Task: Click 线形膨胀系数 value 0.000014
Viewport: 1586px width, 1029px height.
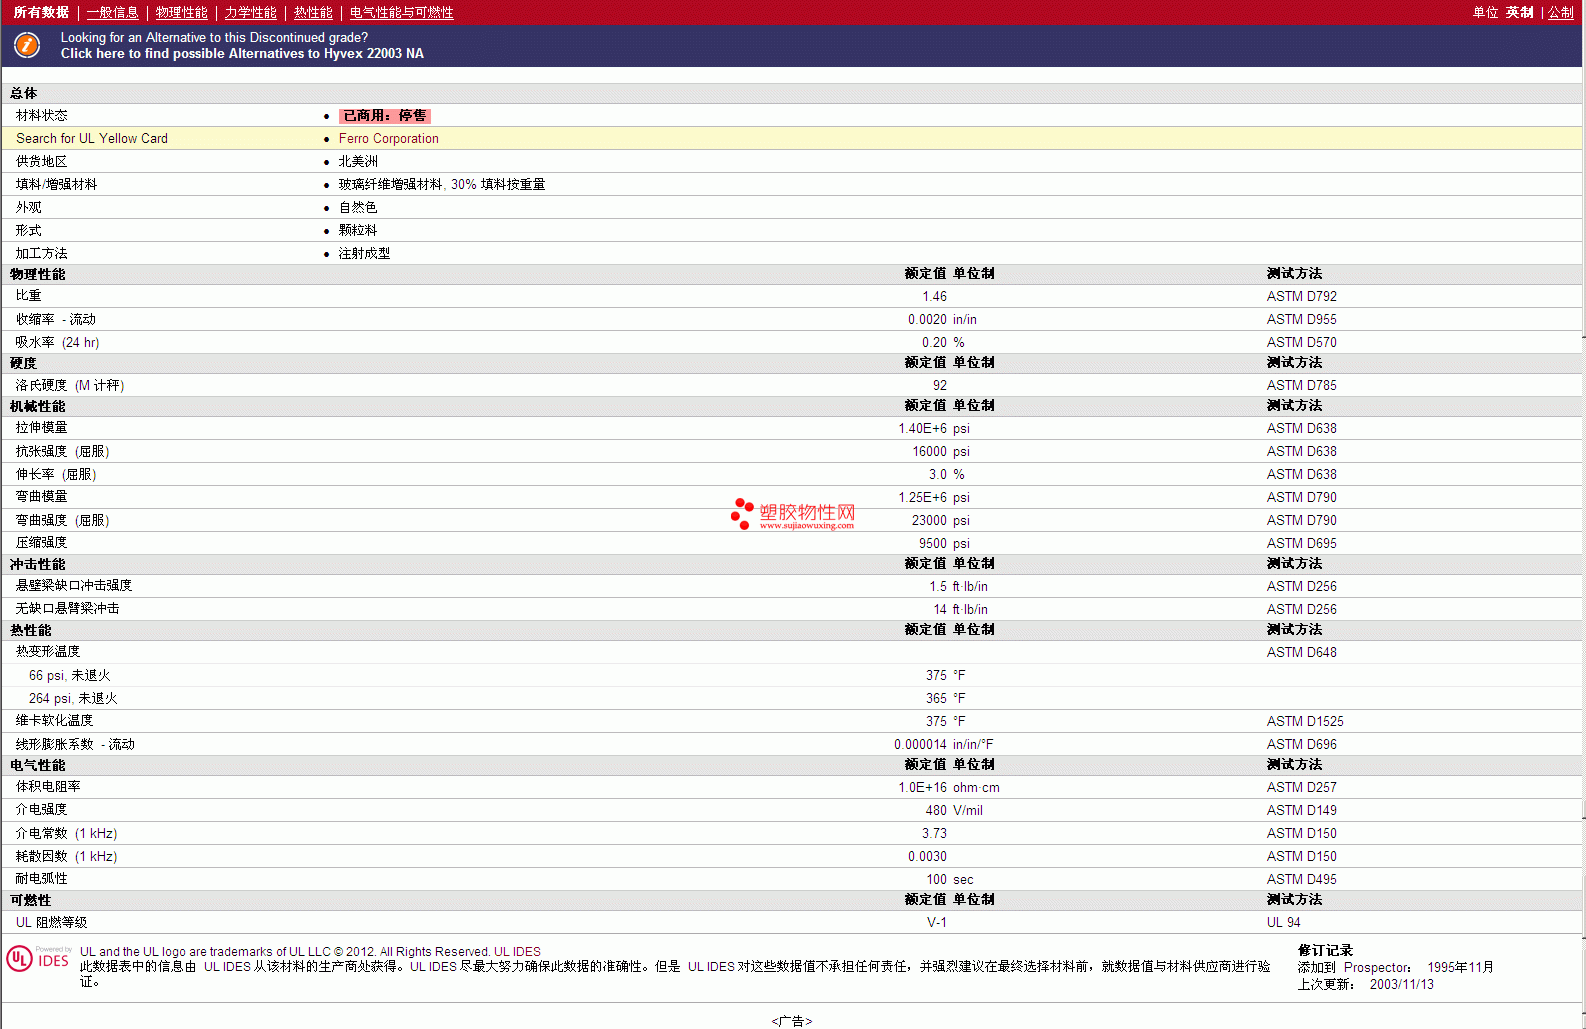Action: pyautogui.click(x=920, y=745)
